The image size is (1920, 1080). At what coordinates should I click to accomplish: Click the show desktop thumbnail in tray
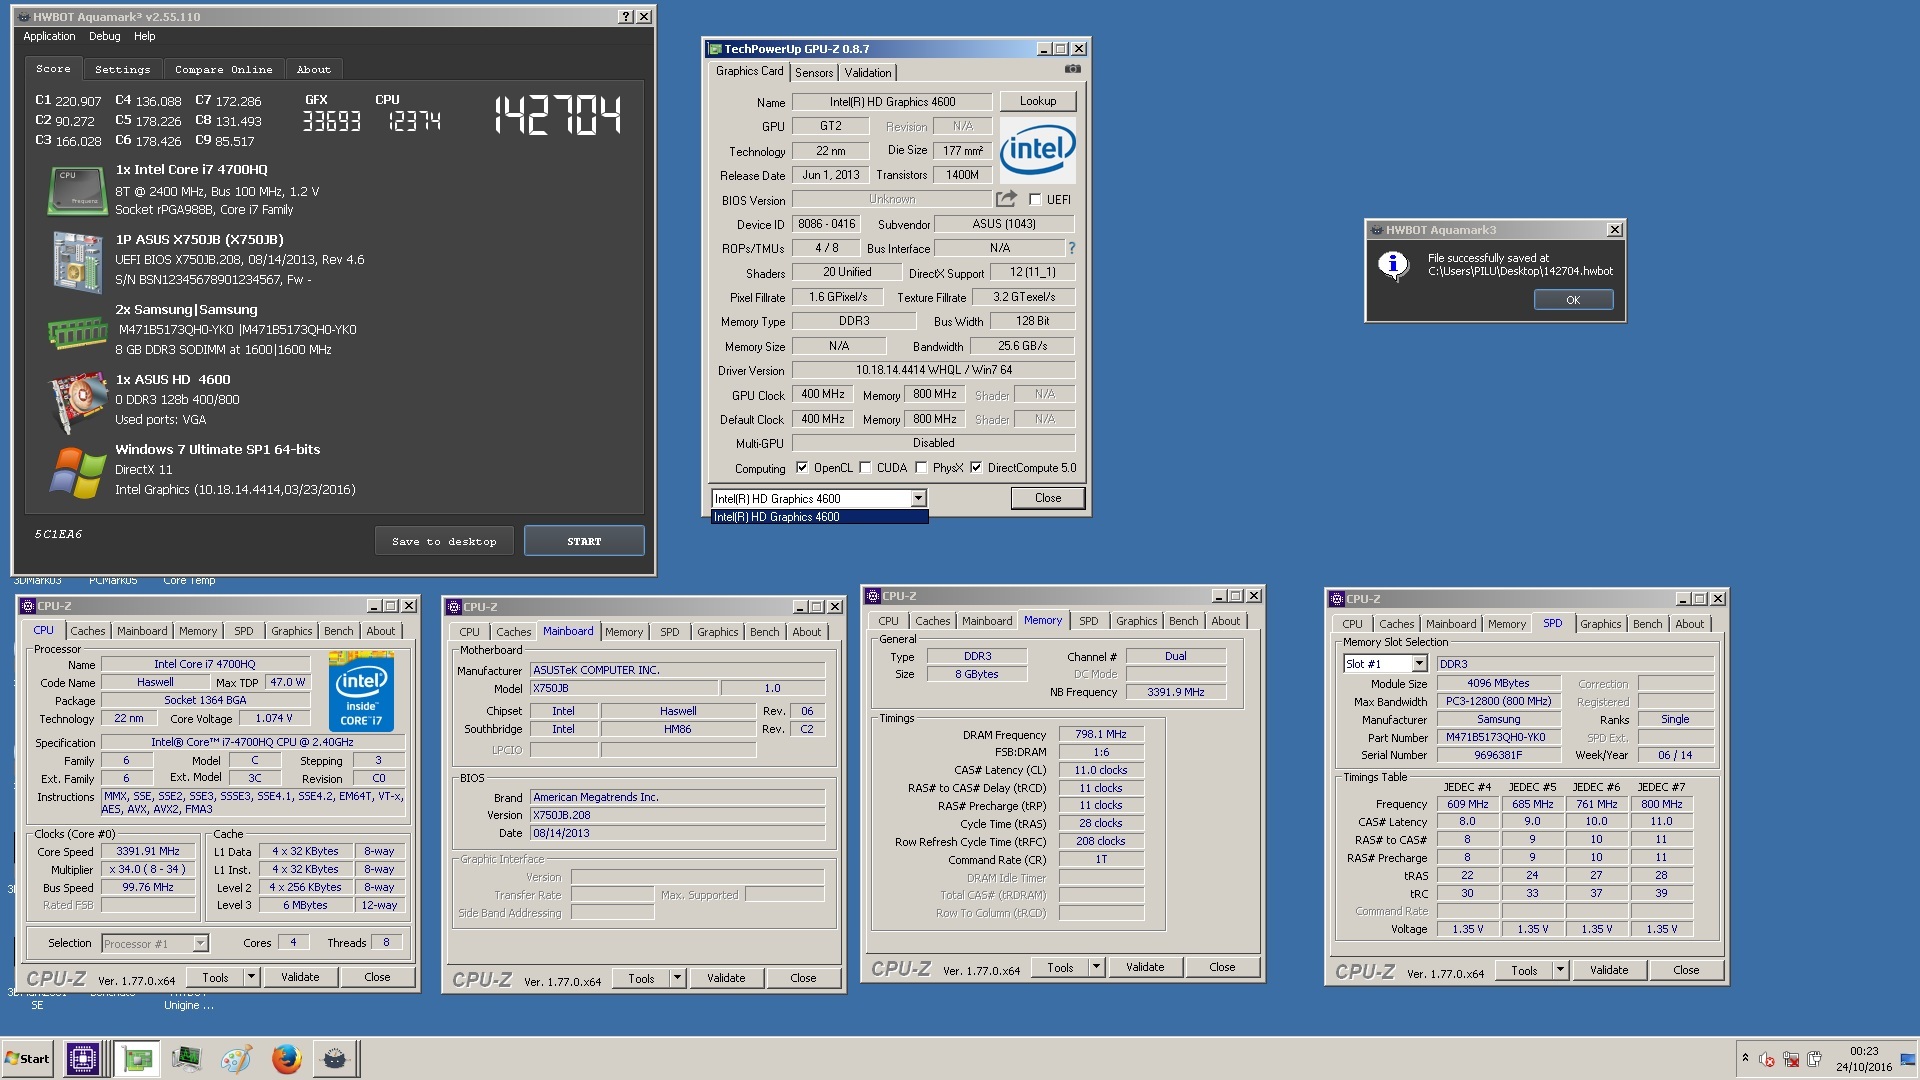tap(1909, 1059)
